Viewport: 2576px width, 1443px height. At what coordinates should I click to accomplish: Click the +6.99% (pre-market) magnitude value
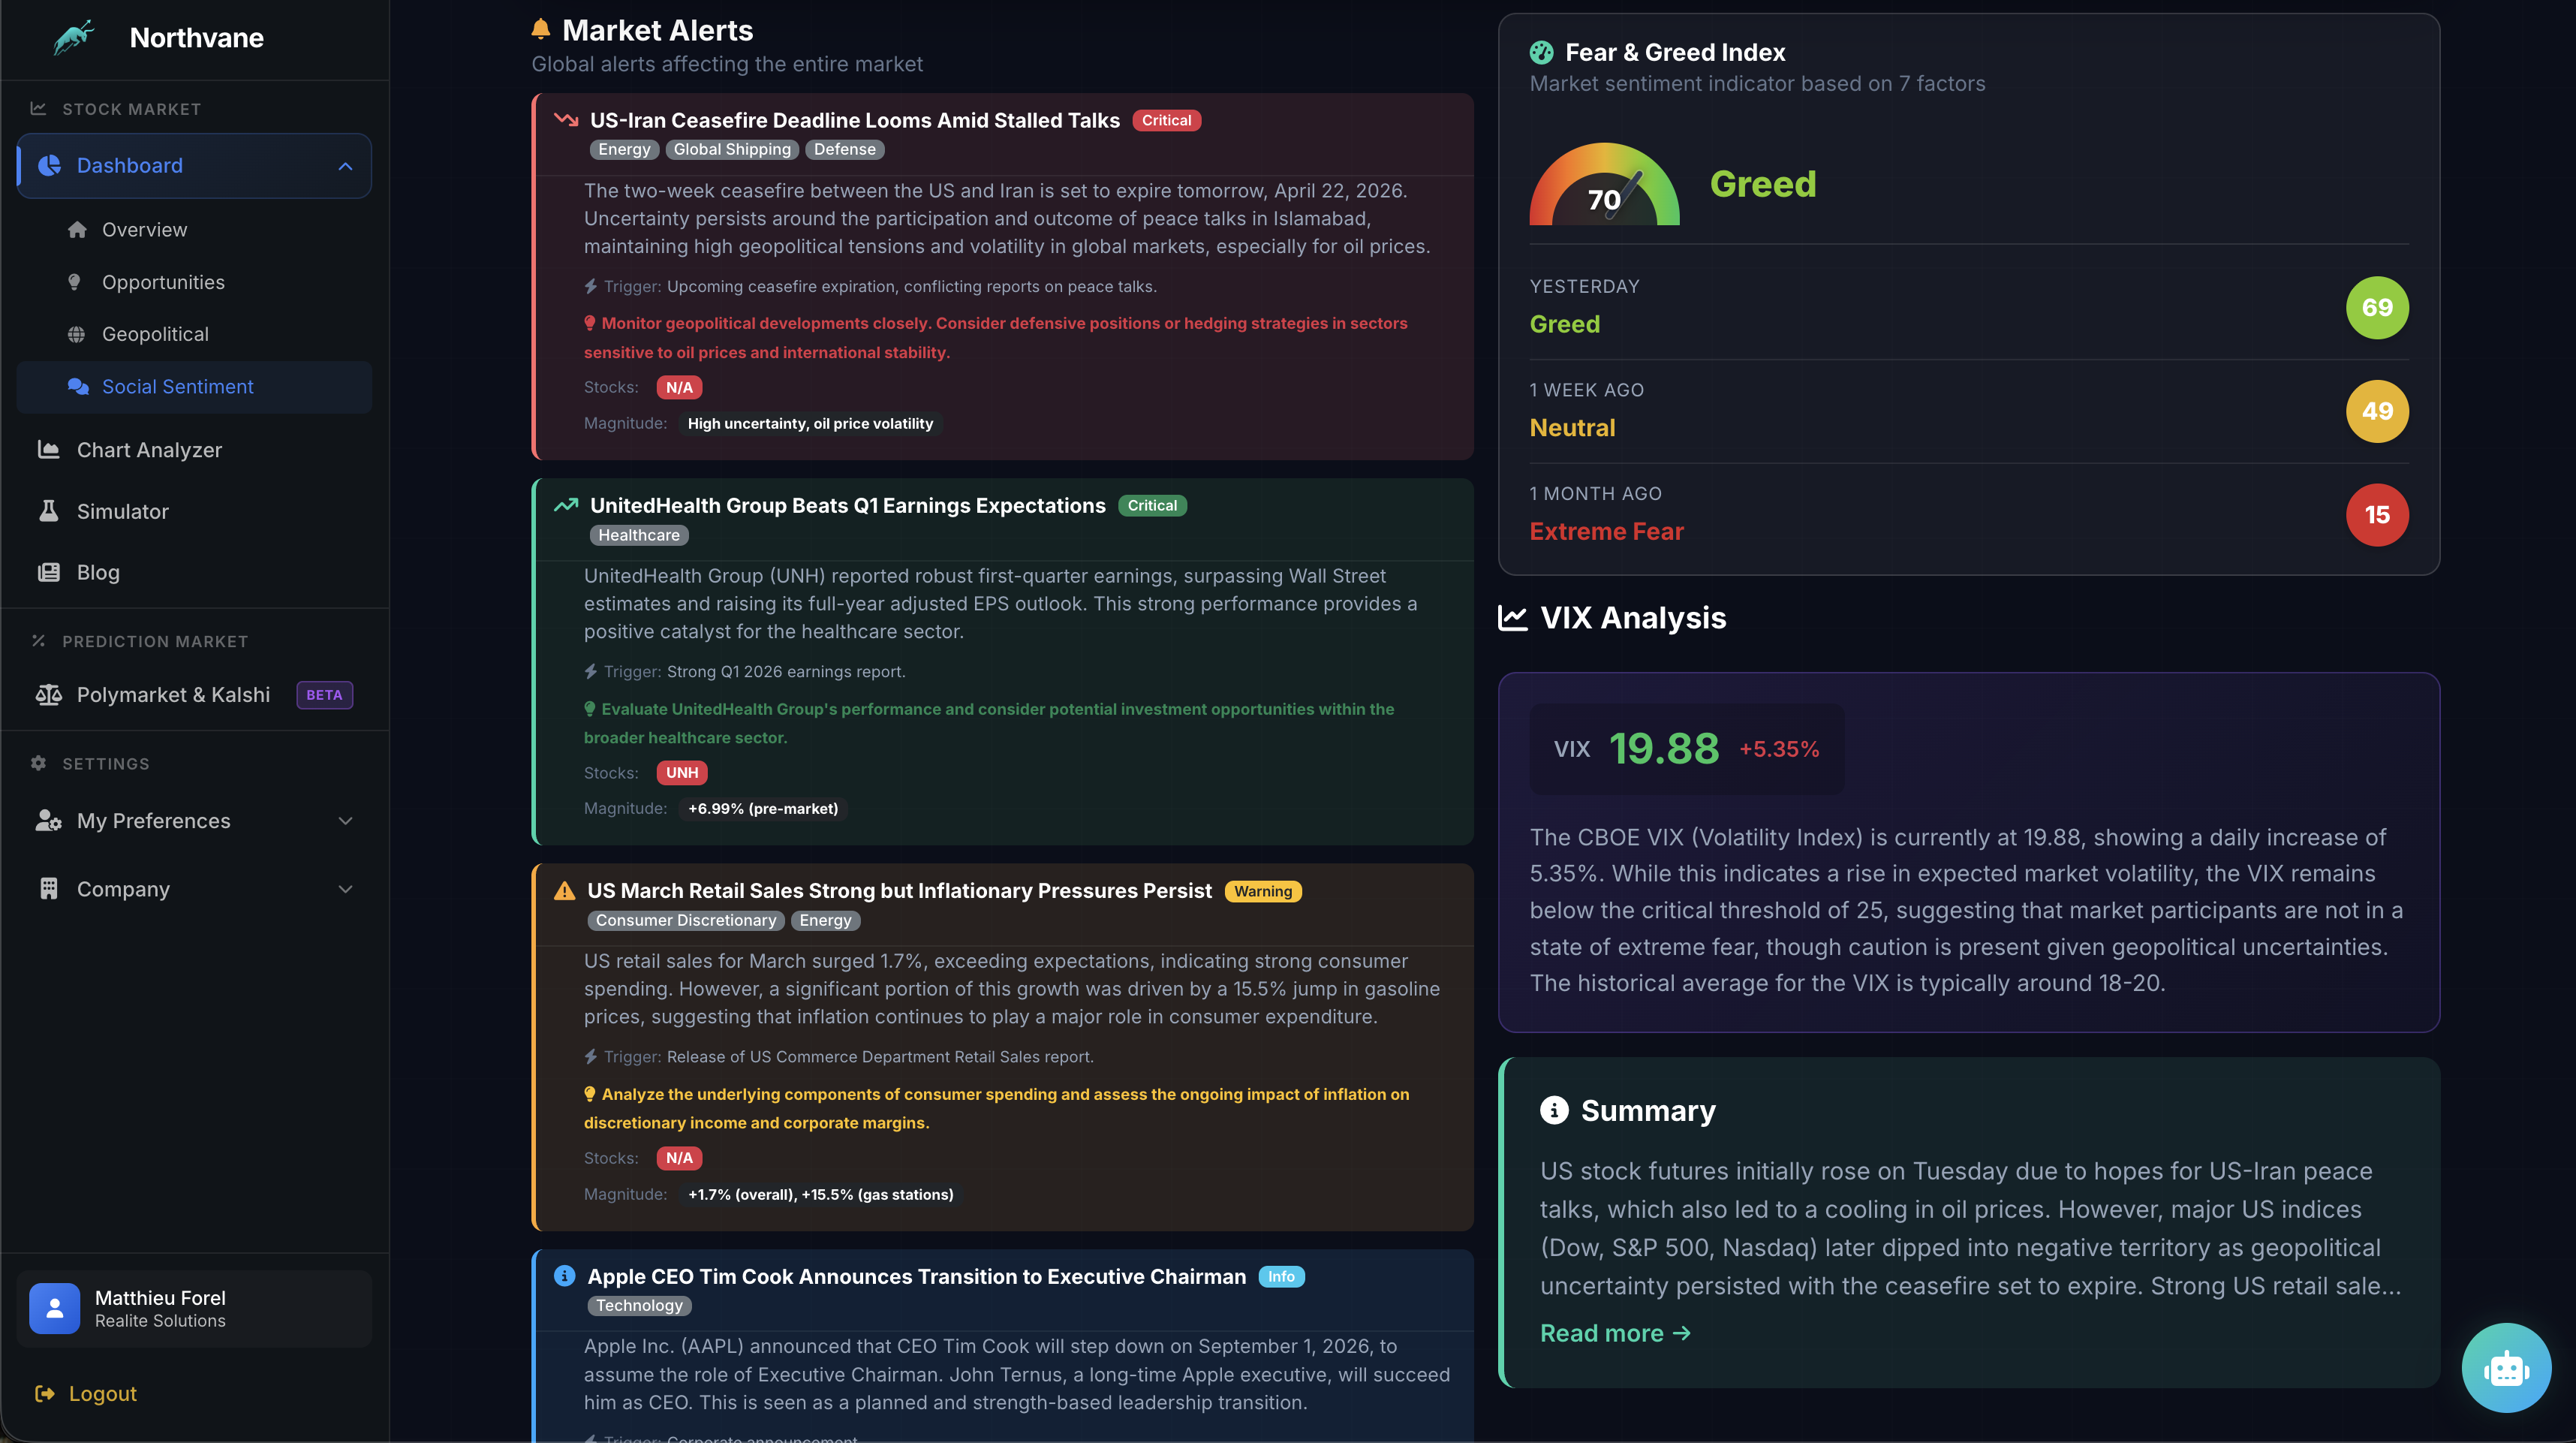763,808
